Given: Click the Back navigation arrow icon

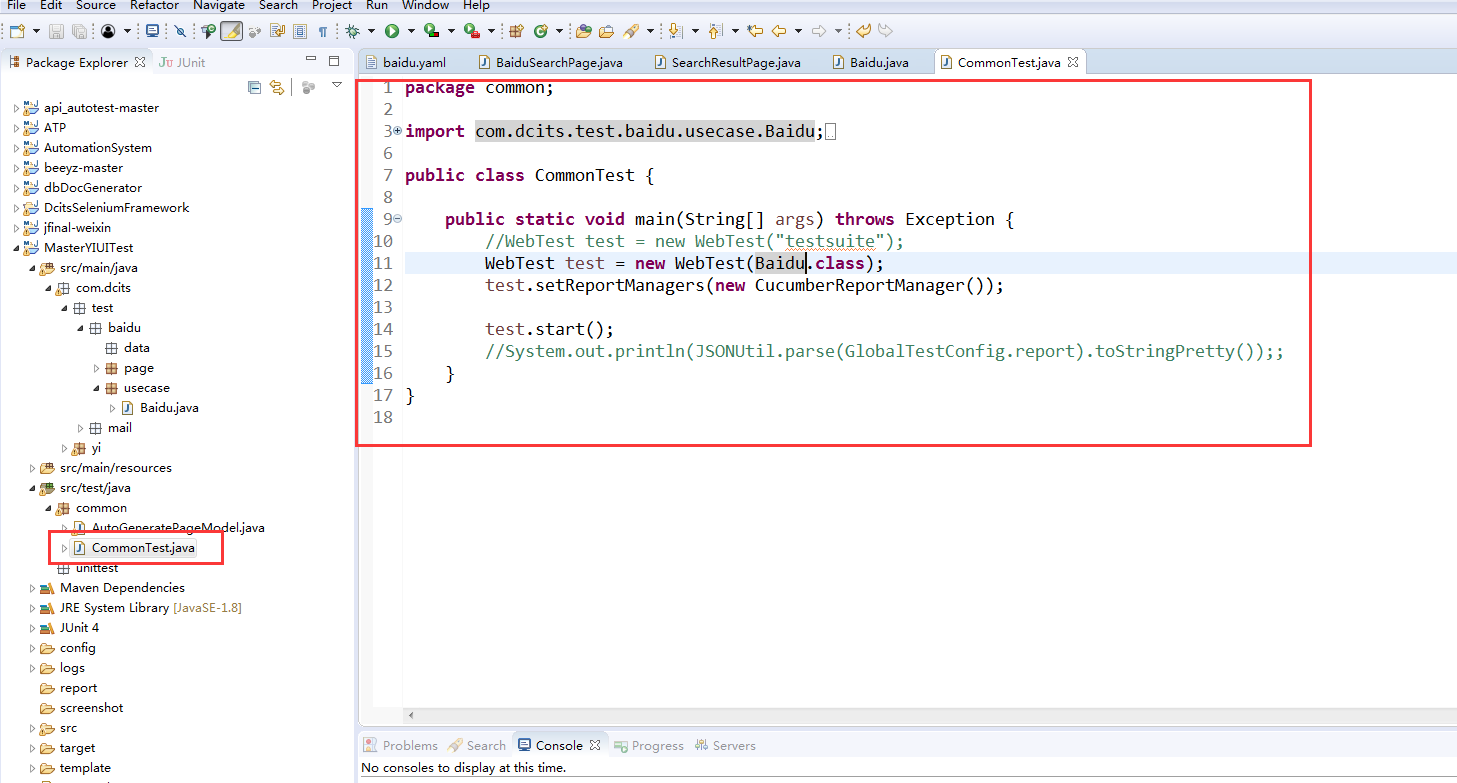Looking at the screenshot, I should tap(779, 32).
